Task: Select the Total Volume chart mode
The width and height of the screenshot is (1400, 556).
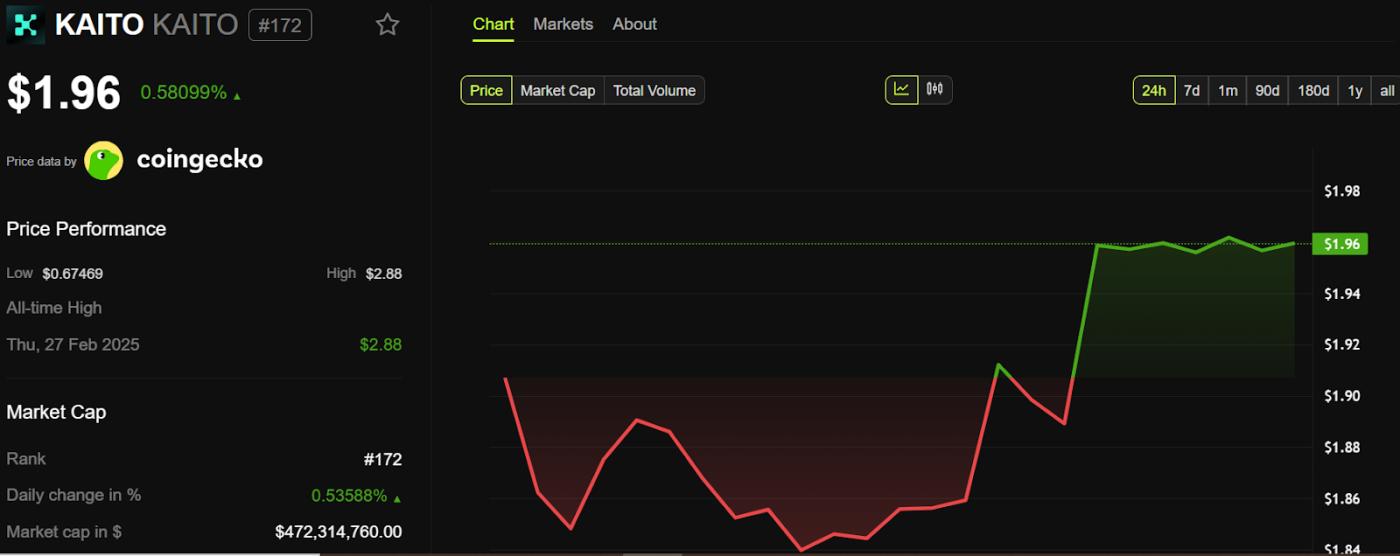Action: [654, 90]
